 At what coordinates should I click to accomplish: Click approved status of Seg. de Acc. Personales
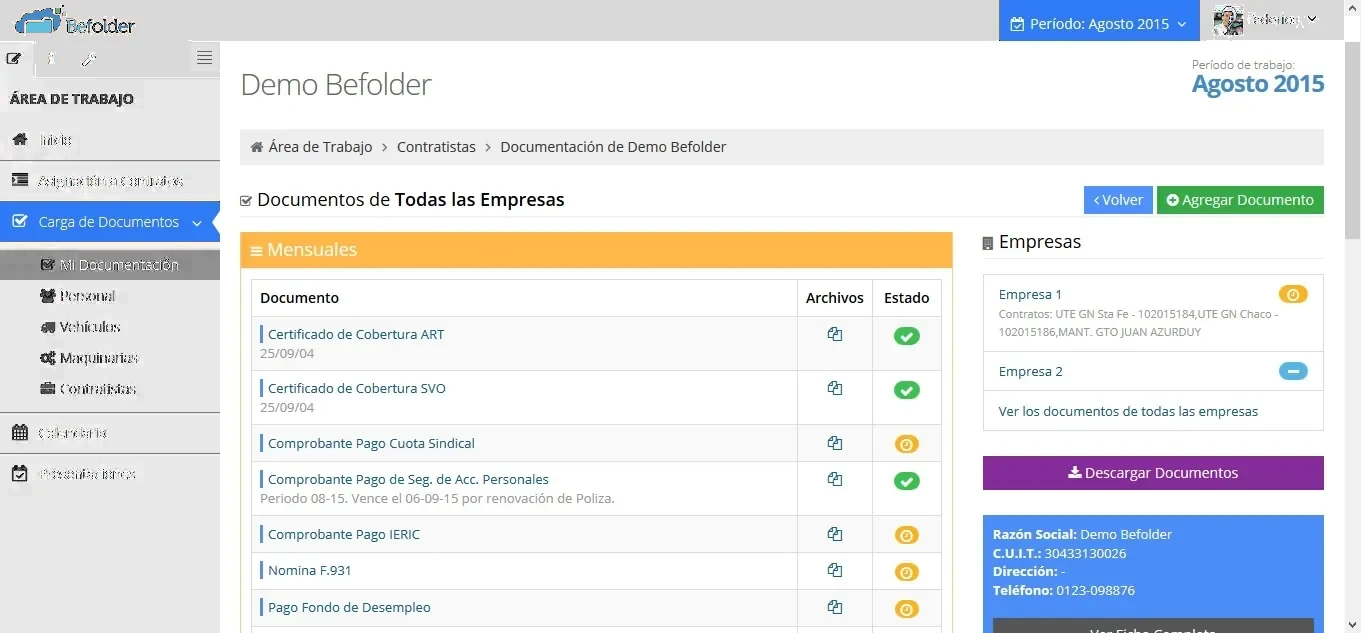tap(907, 481)
